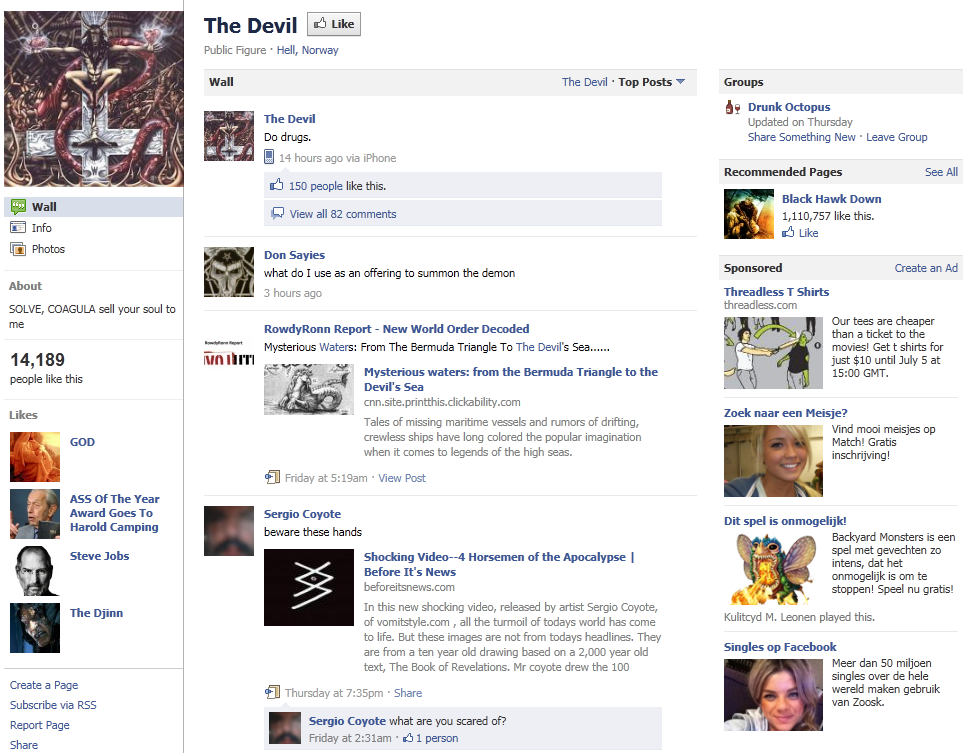The height and width of the screenshot is (753, 977).
Task: Open Don Sayies profile name
Action: click(x=294, y=255)
